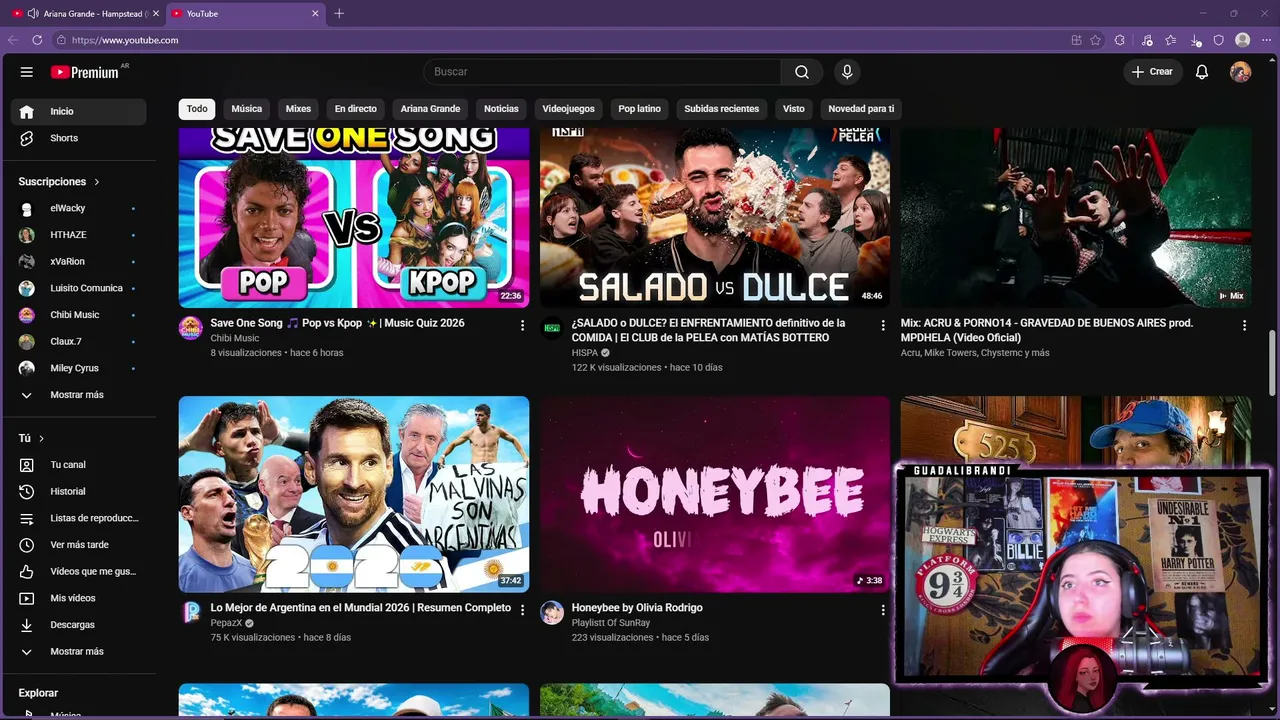Select the En directo filter chip
Viewport: 1280px width, 720px height.
tap(356, 109)
